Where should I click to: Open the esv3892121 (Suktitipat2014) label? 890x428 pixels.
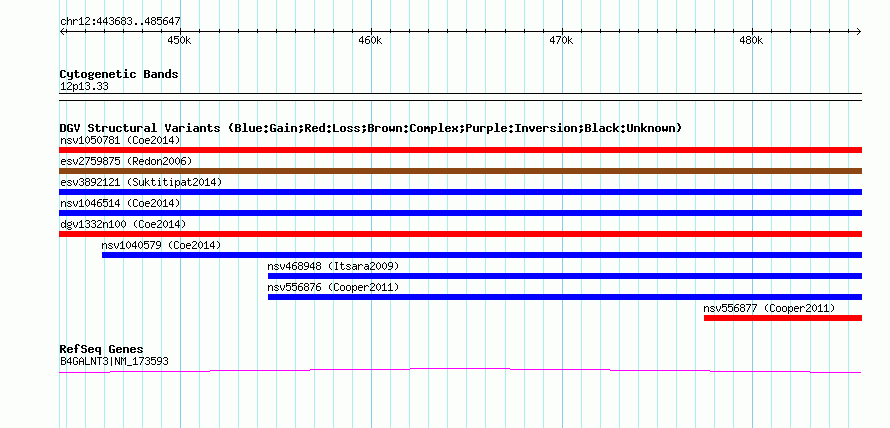point(141,182)
